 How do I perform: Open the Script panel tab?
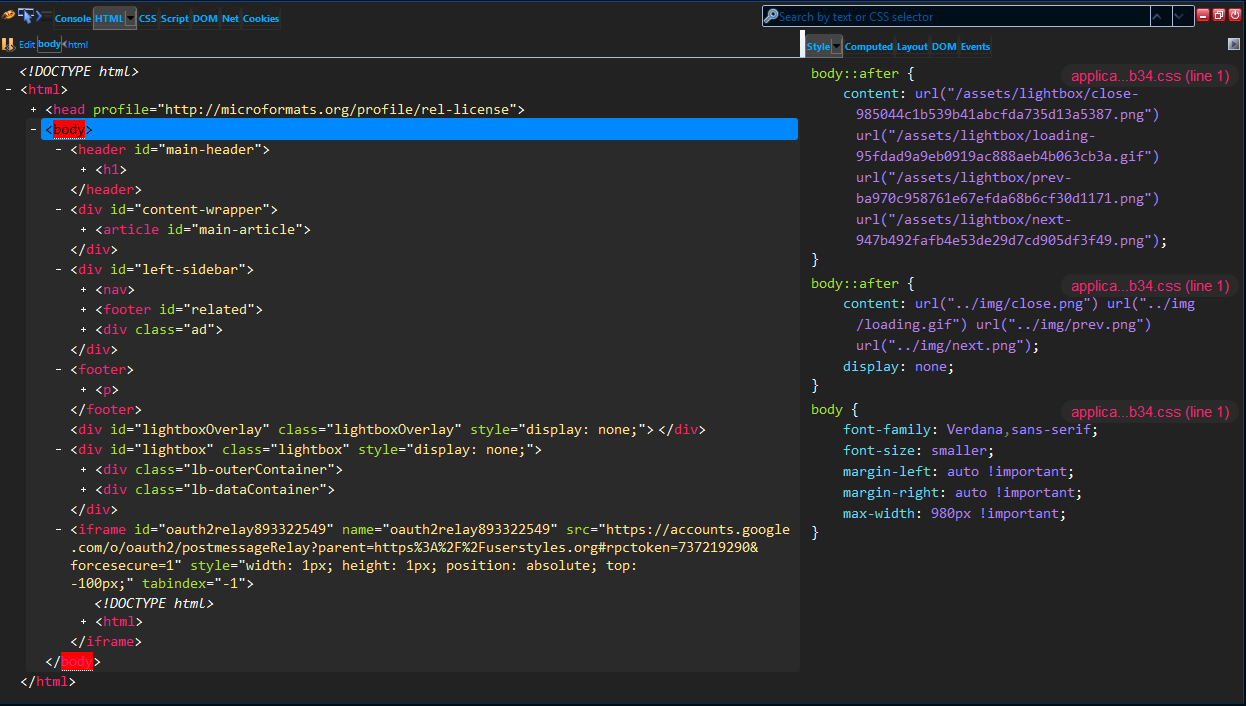click(x=174, y=18)
